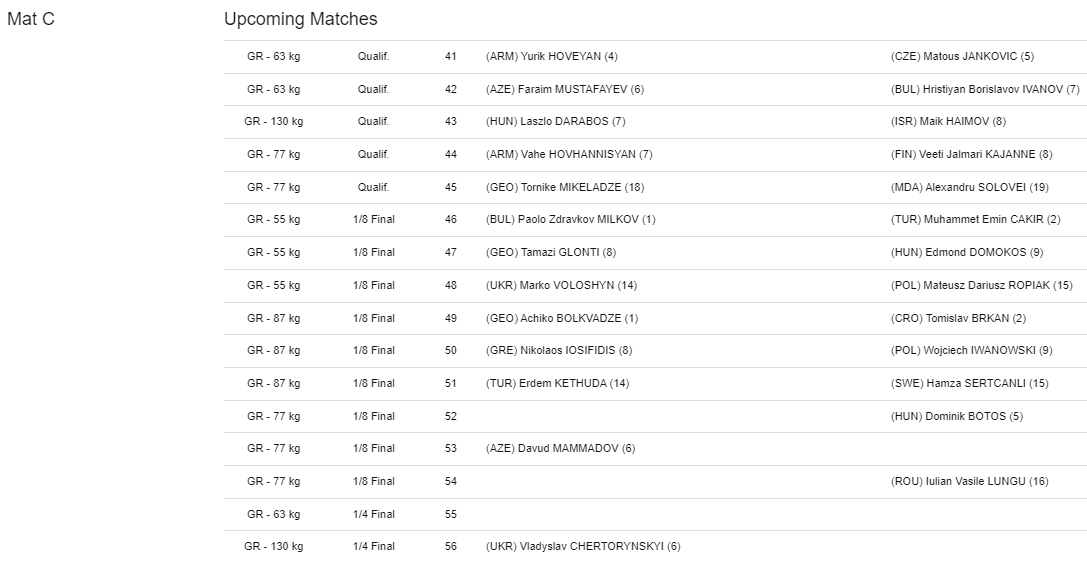Click Laszlo DARABOS in GR 130 kg

click(555, 121)
